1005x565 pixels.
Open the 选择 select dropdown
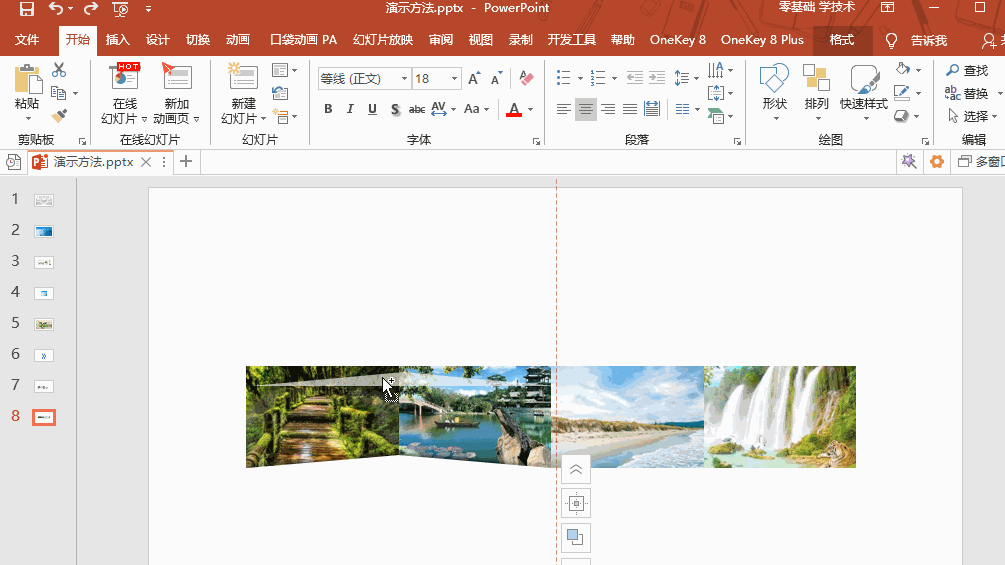coord(972,116)
